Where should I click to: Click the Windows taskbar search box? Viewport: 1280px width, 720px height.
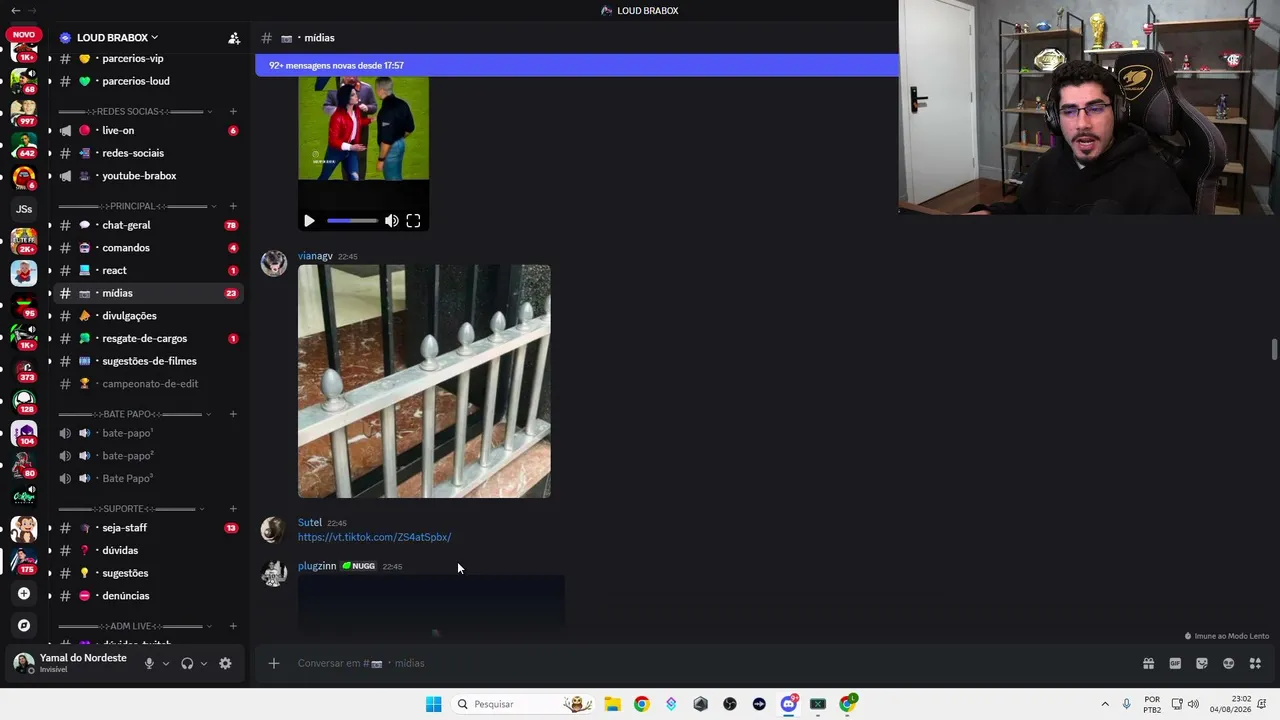point(522,704)
